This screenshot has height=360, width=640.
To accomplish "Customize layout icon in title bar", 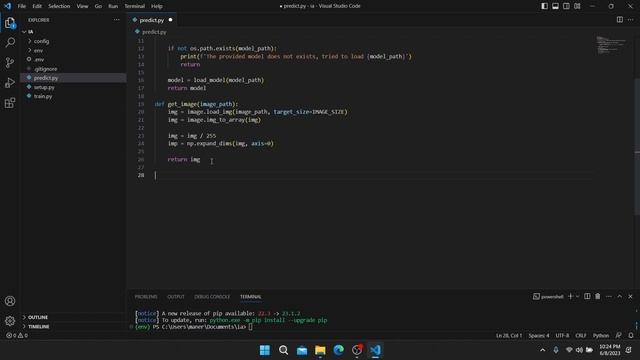I will coord(577,6).
